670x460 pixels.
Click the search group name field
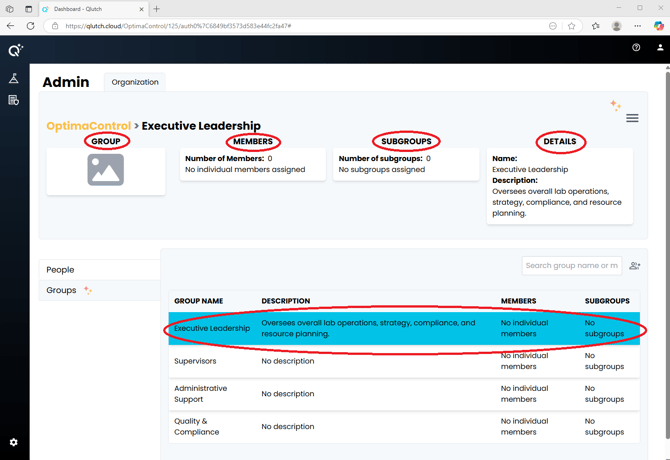pyautogui.click(x=572, y=266)
